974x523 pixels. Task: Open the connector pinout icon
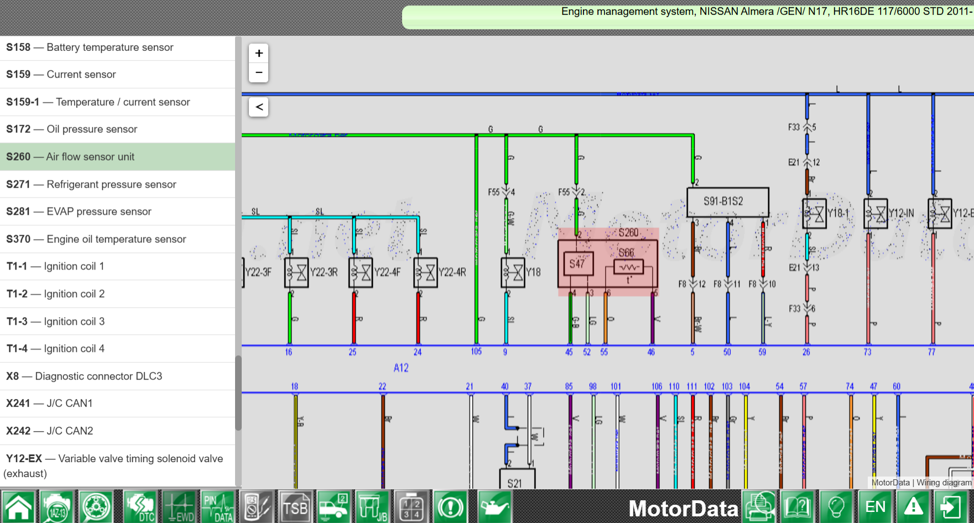[x=412, y=506]
